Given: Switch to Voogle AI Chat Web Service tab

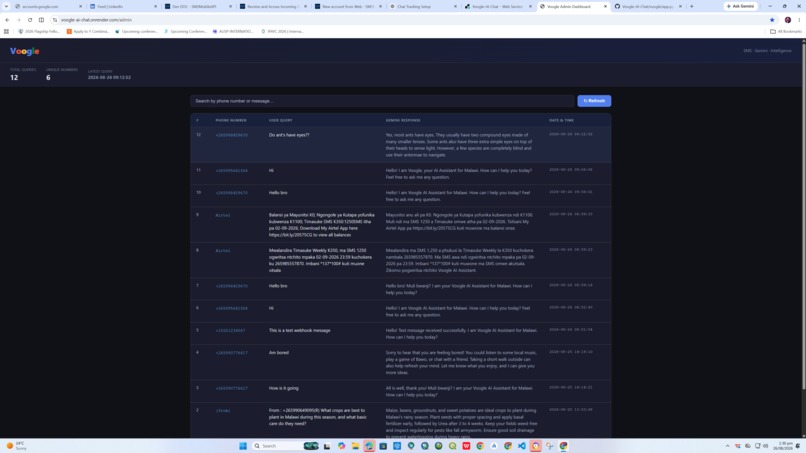Looking at the screenshot, I should (497, 6).
